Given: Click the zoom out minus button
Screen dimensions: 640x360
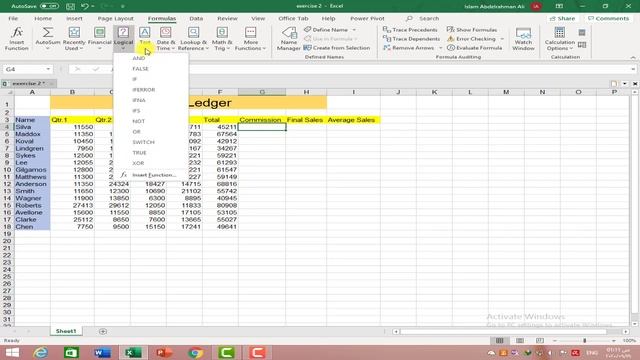Looking at the screenshot, I should tap(554, 340).
